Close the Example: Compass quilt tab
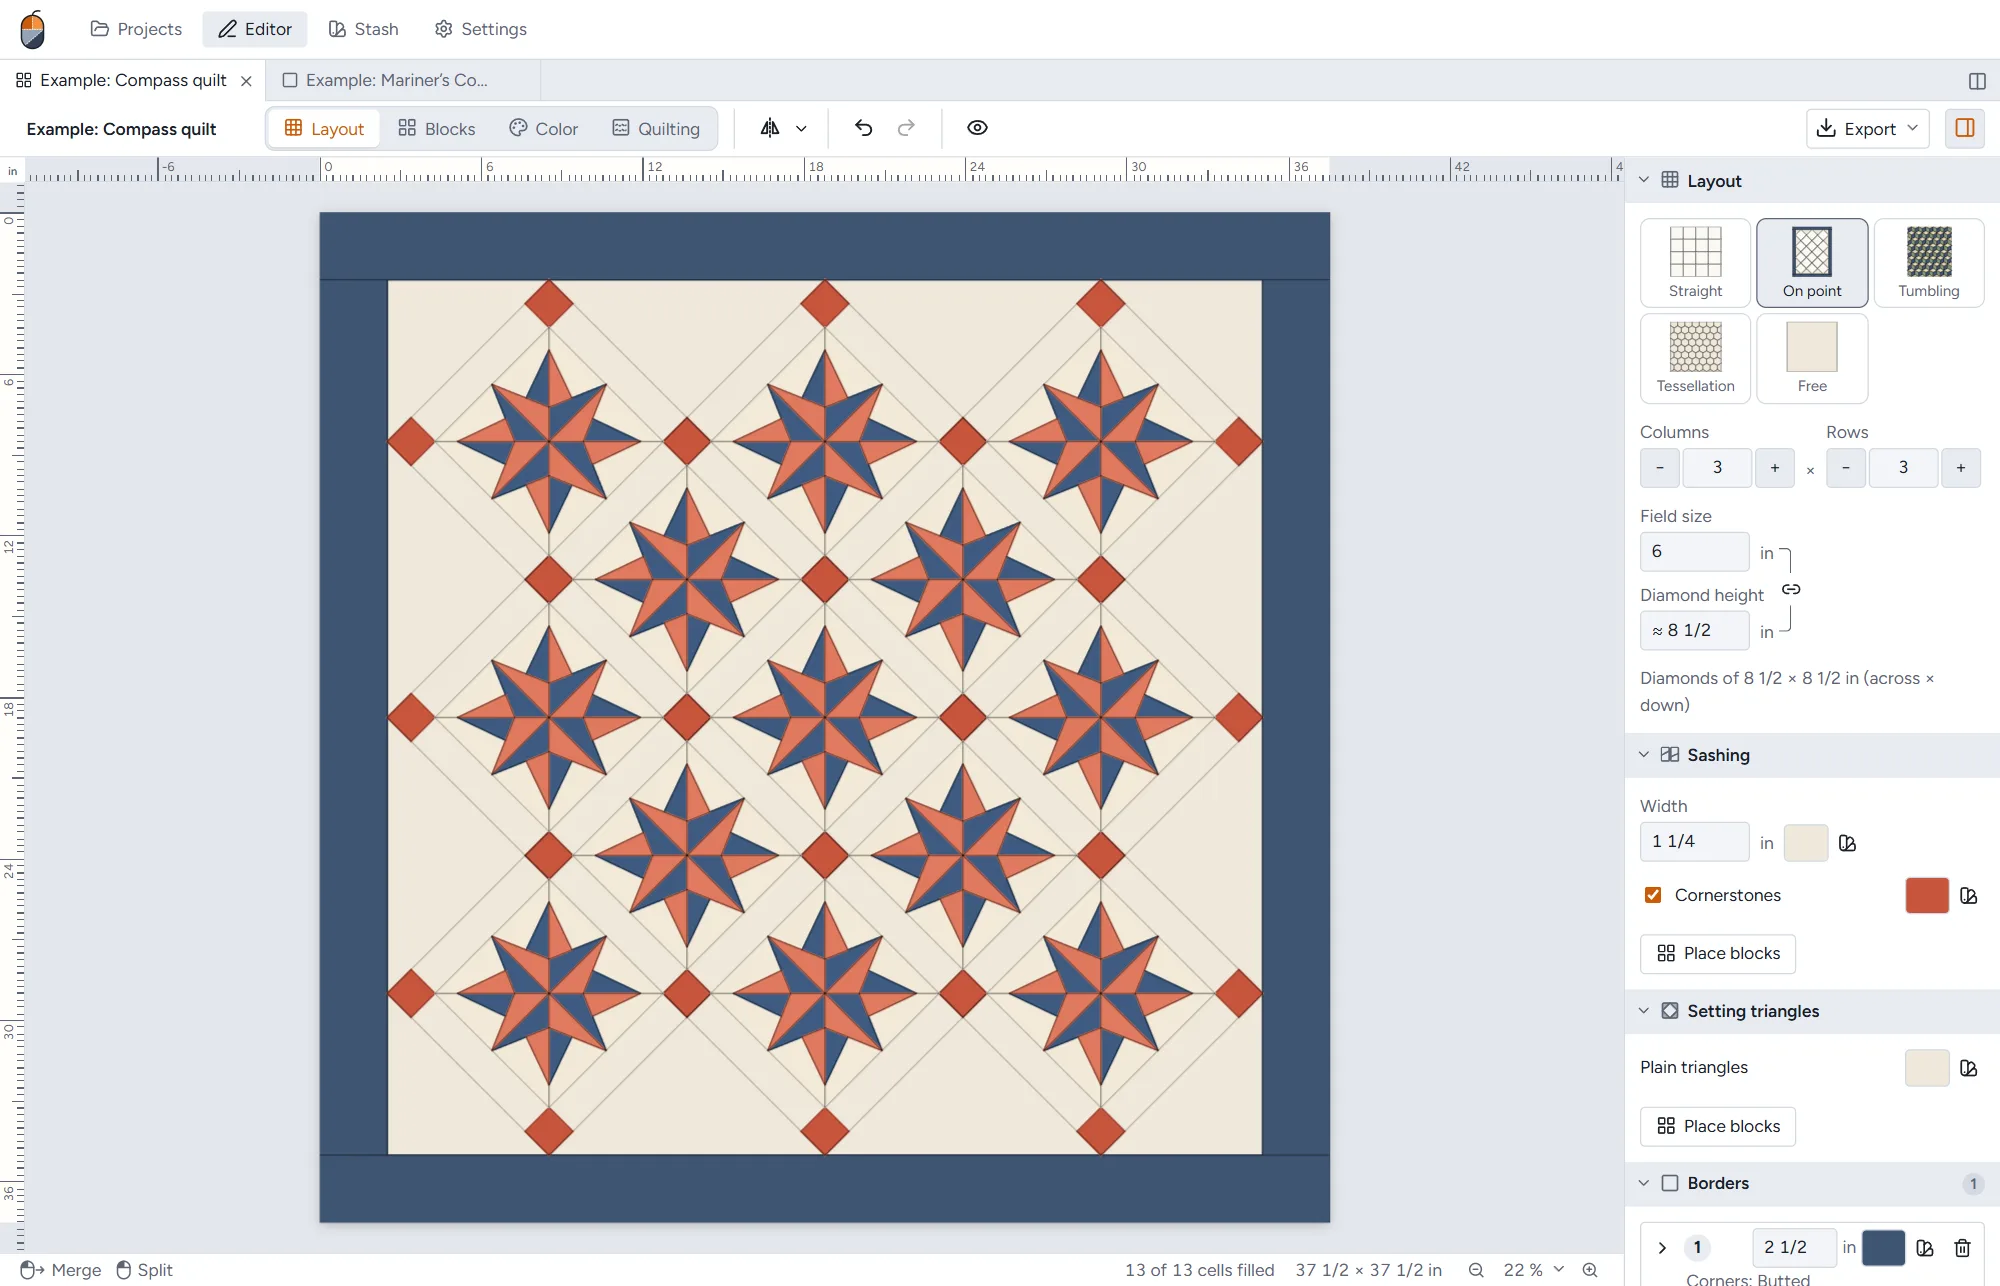The width and height of the screenshot is (2000, 1286). coord(246,81)
